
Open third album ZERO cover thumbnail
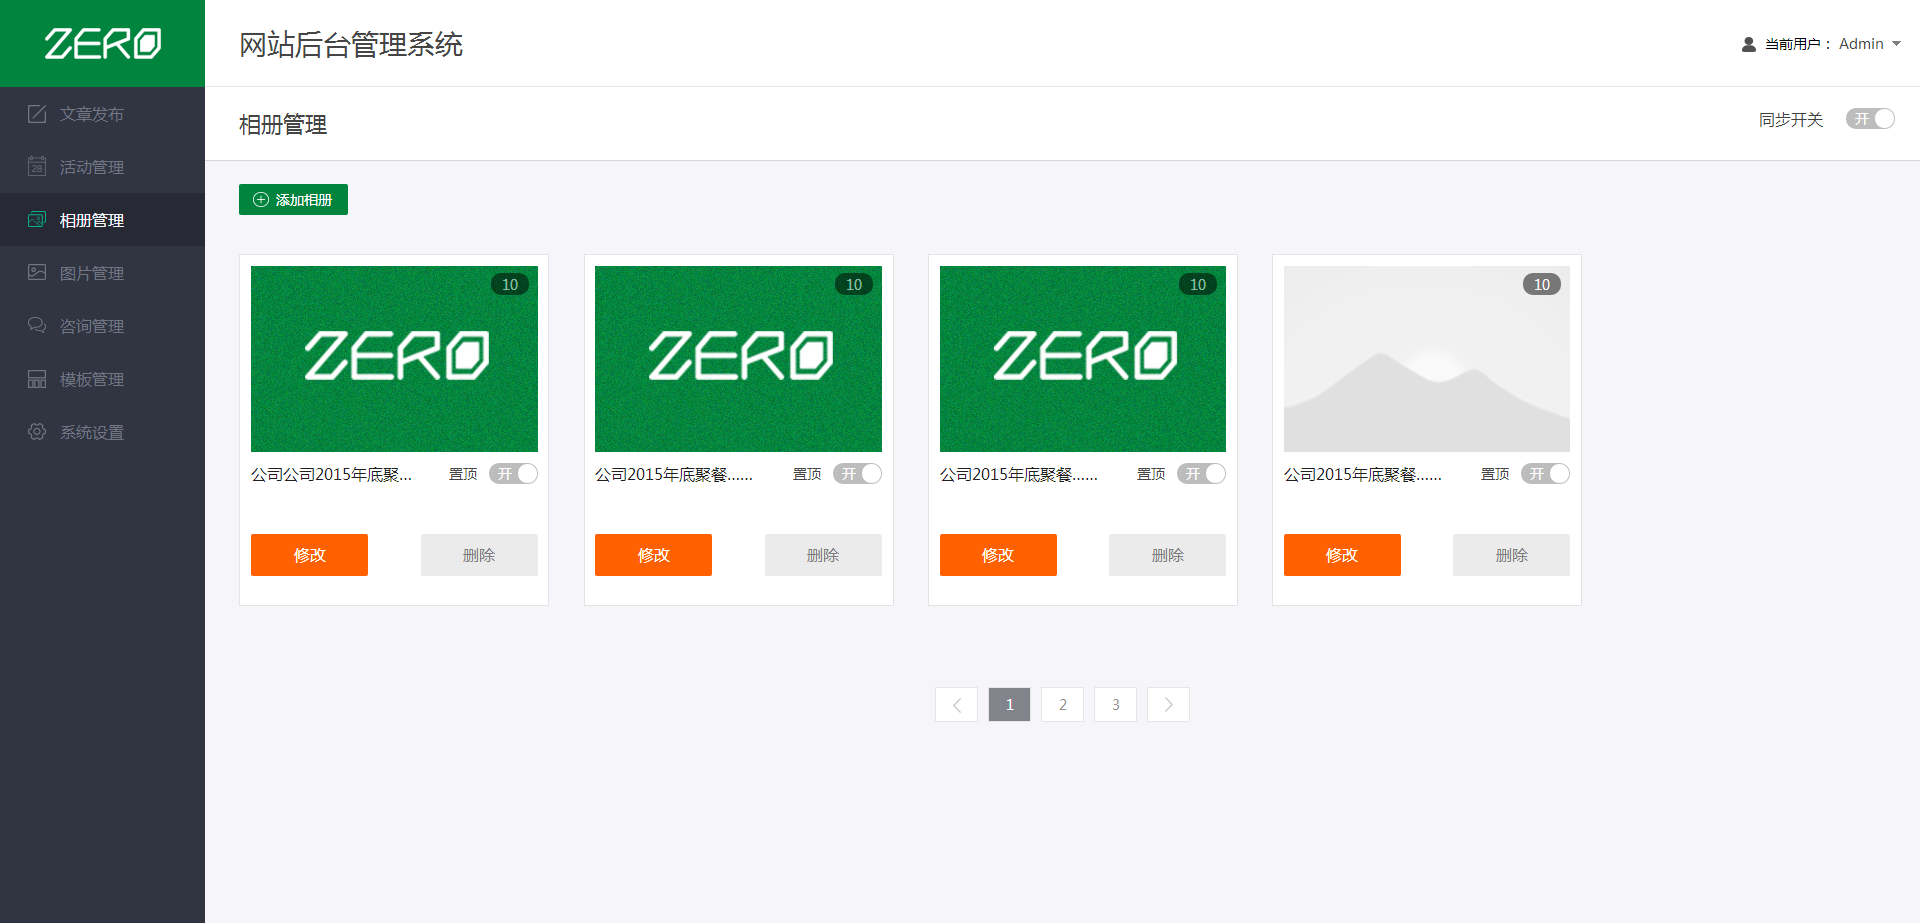pos(1083,359)
